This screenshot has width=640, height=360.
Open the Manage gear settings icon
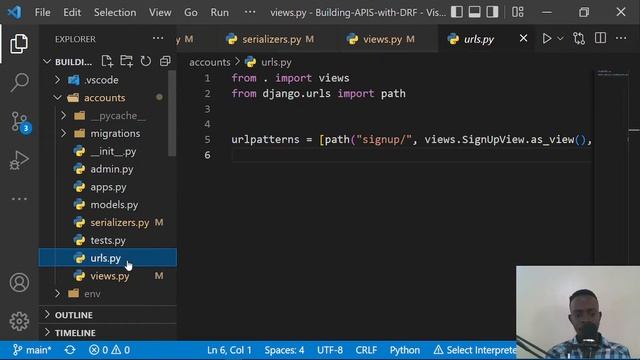(19, 322)
